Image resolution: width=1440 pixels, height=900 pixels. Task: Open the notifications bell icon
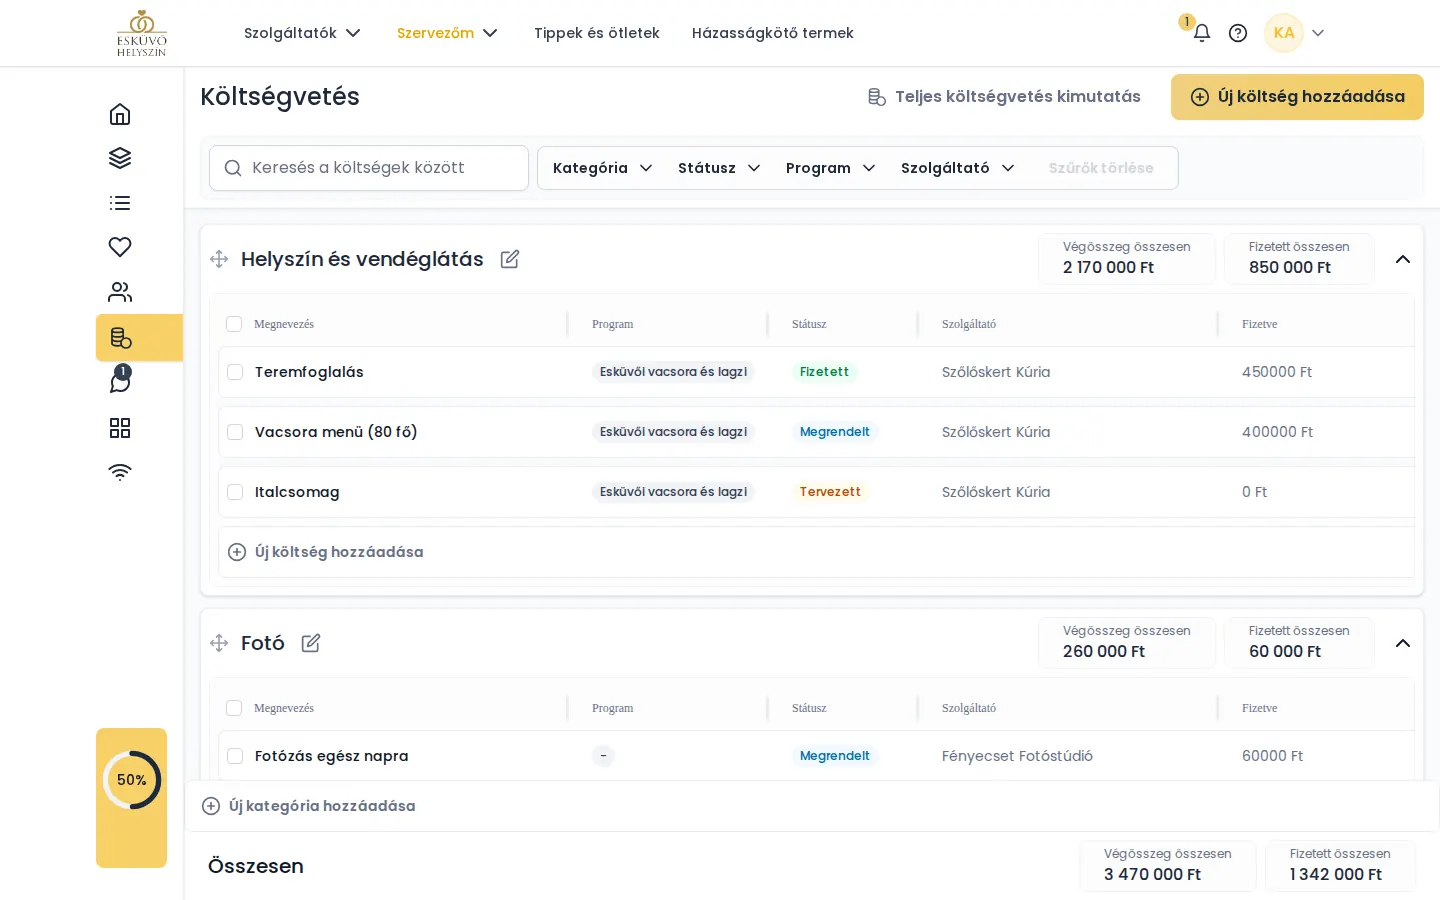click(x=1202, y=33)
